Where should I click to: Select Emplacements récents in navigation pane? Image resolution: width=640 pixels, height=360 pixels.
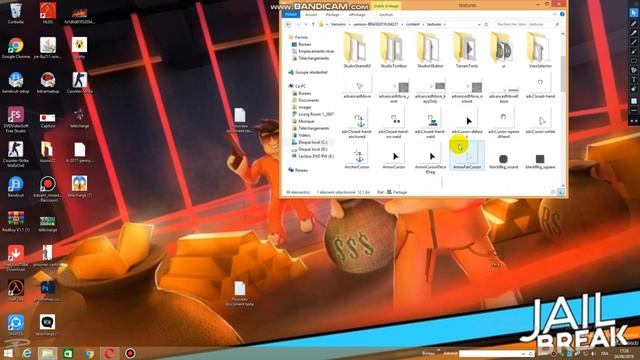coord(313,51)
